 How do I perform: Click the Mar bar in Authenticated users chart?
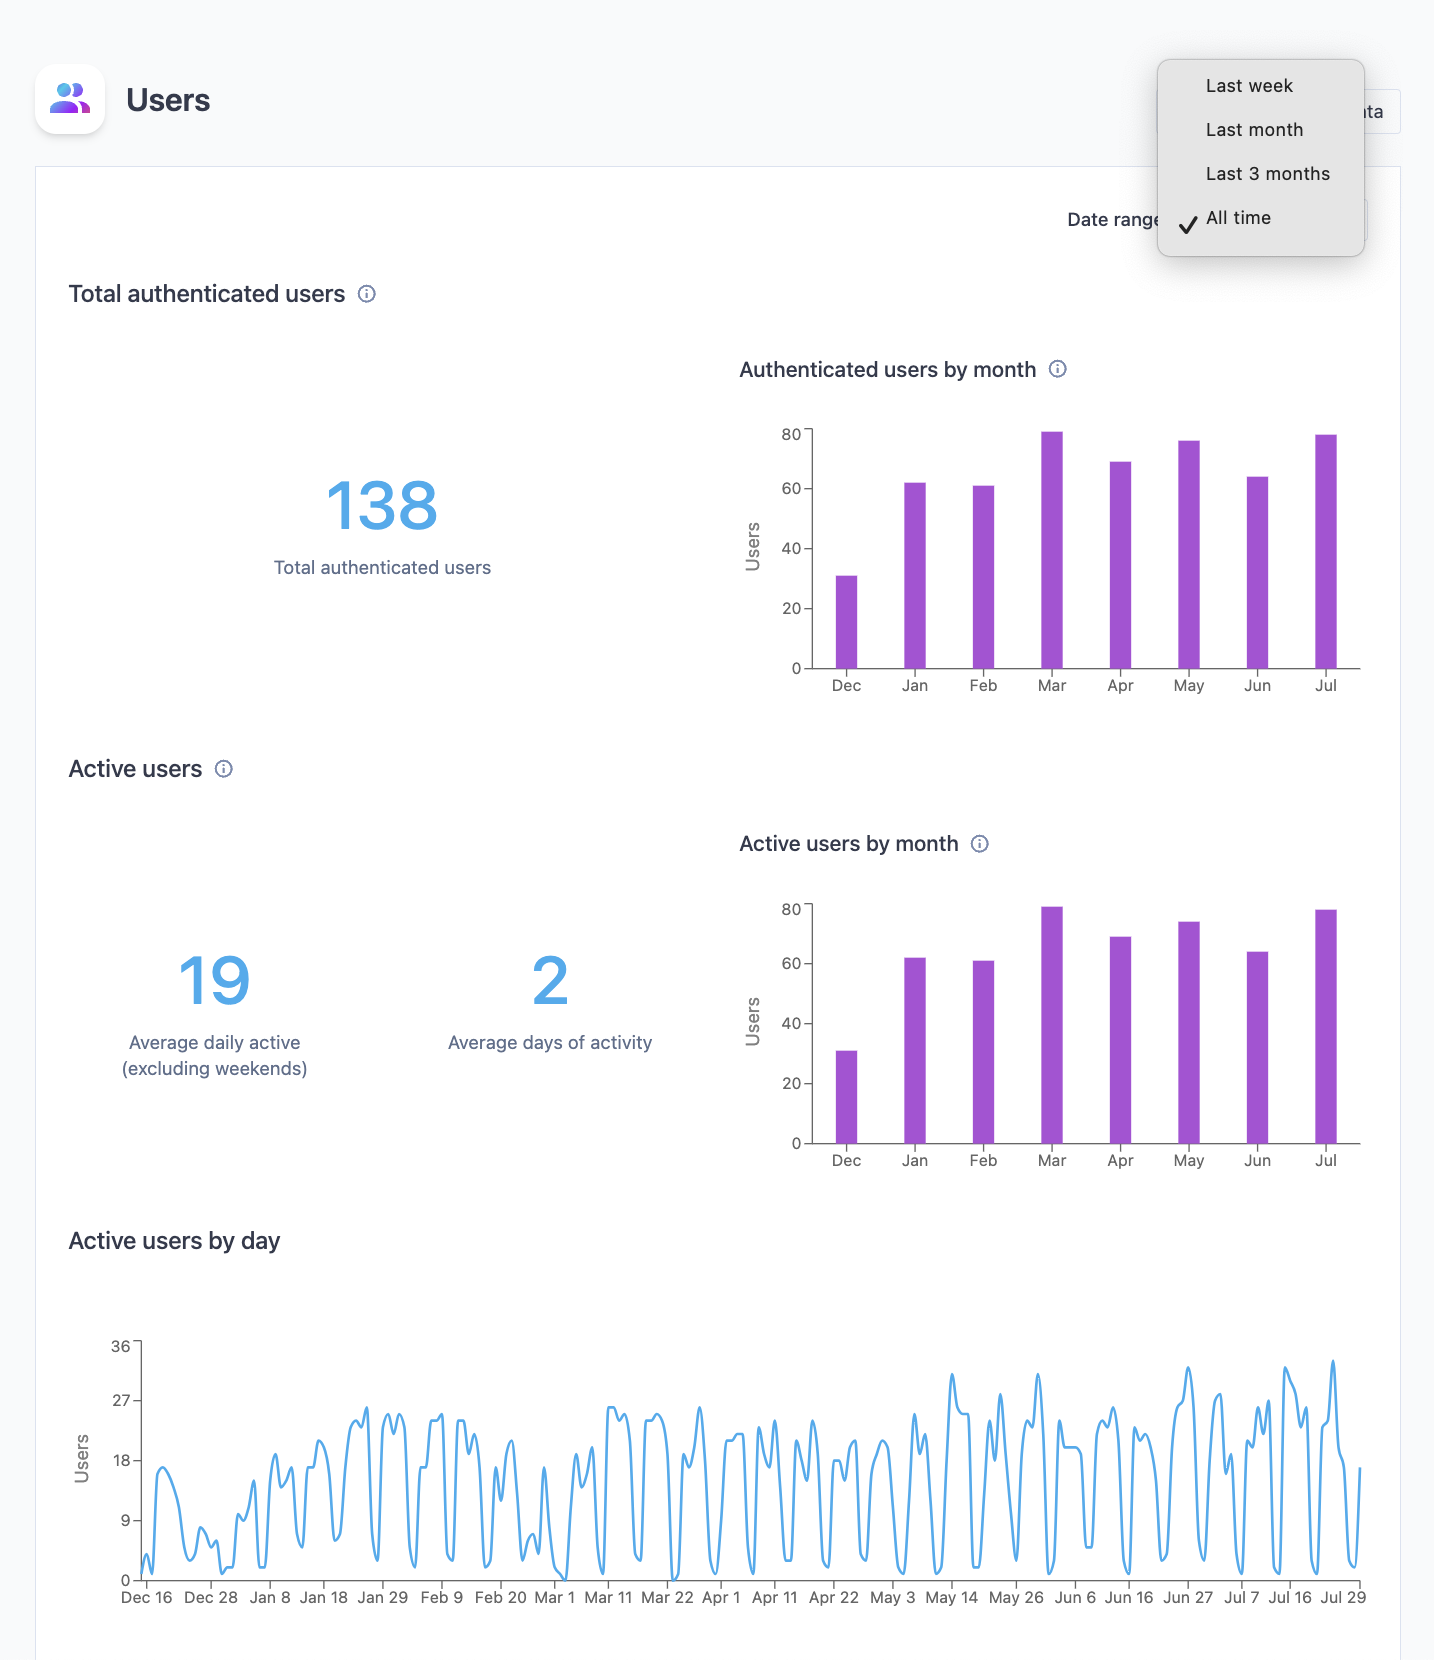pos(1052,550)
